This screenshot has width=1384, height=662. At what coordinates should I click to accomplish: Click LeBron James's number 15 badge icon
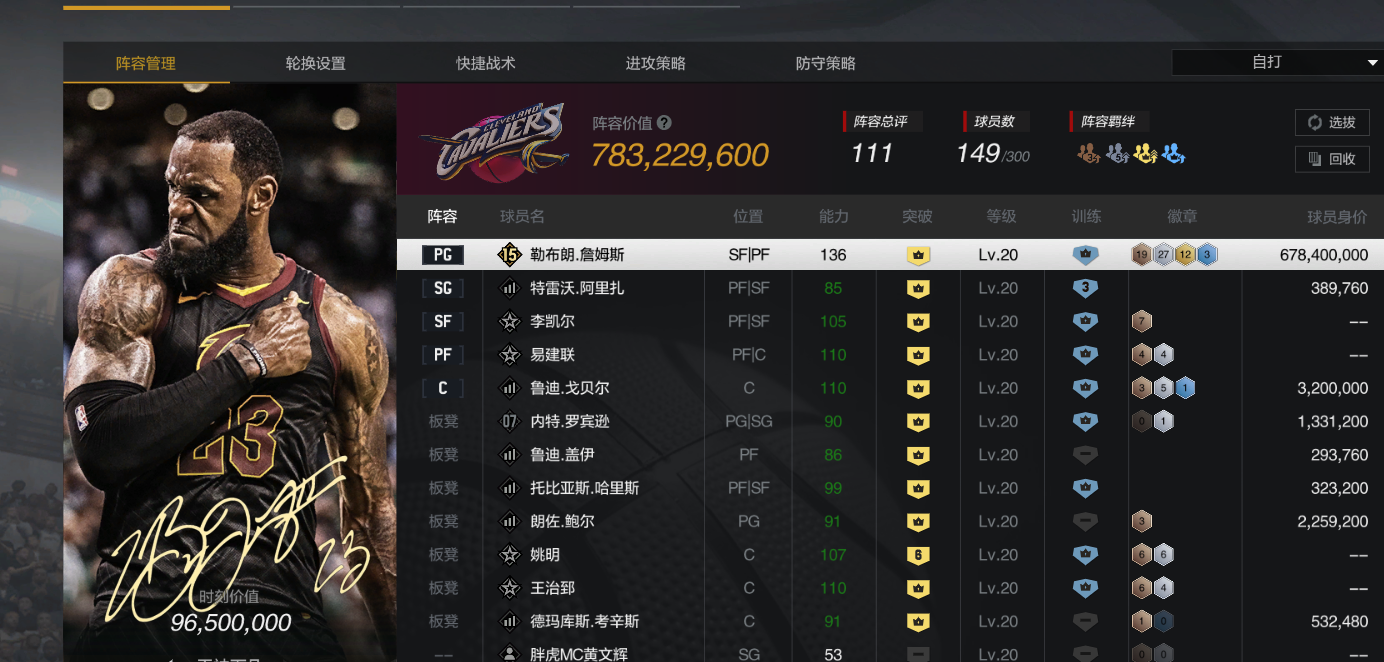click(x=509, y=255)
